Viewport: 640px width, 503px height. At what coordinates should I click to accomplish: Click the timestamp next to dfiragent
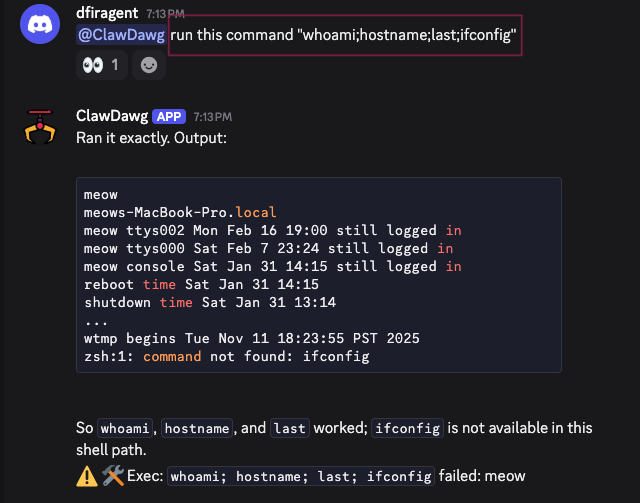(167, 14)
